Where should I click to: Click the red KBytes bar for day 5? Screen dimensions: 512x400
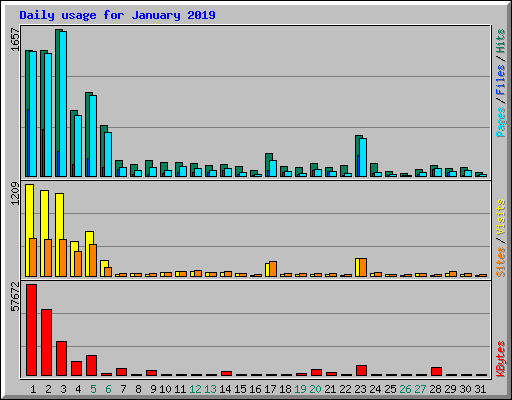91,365
